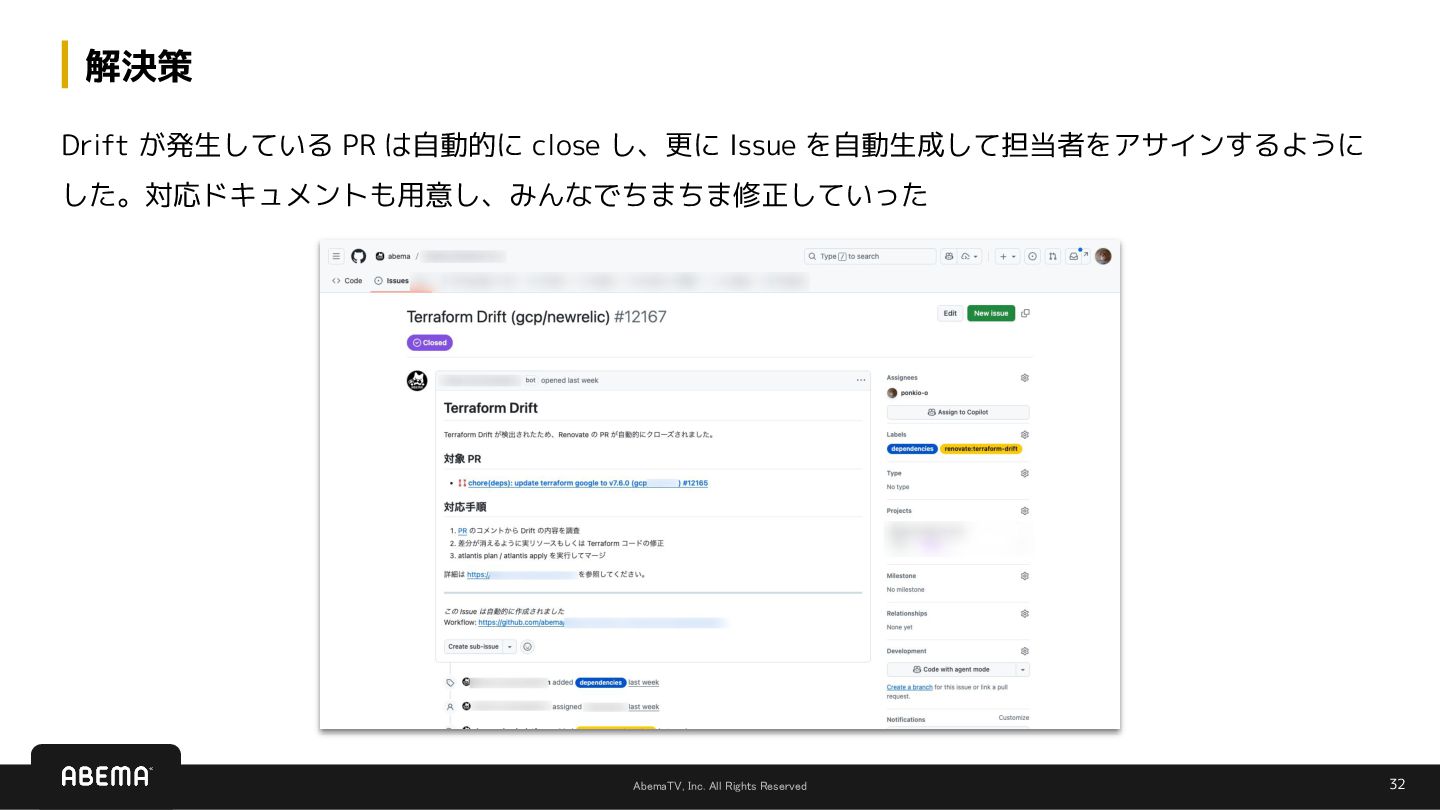Click the Edit issue title button
Screen dimensions: 1440x810
point(950,313)
